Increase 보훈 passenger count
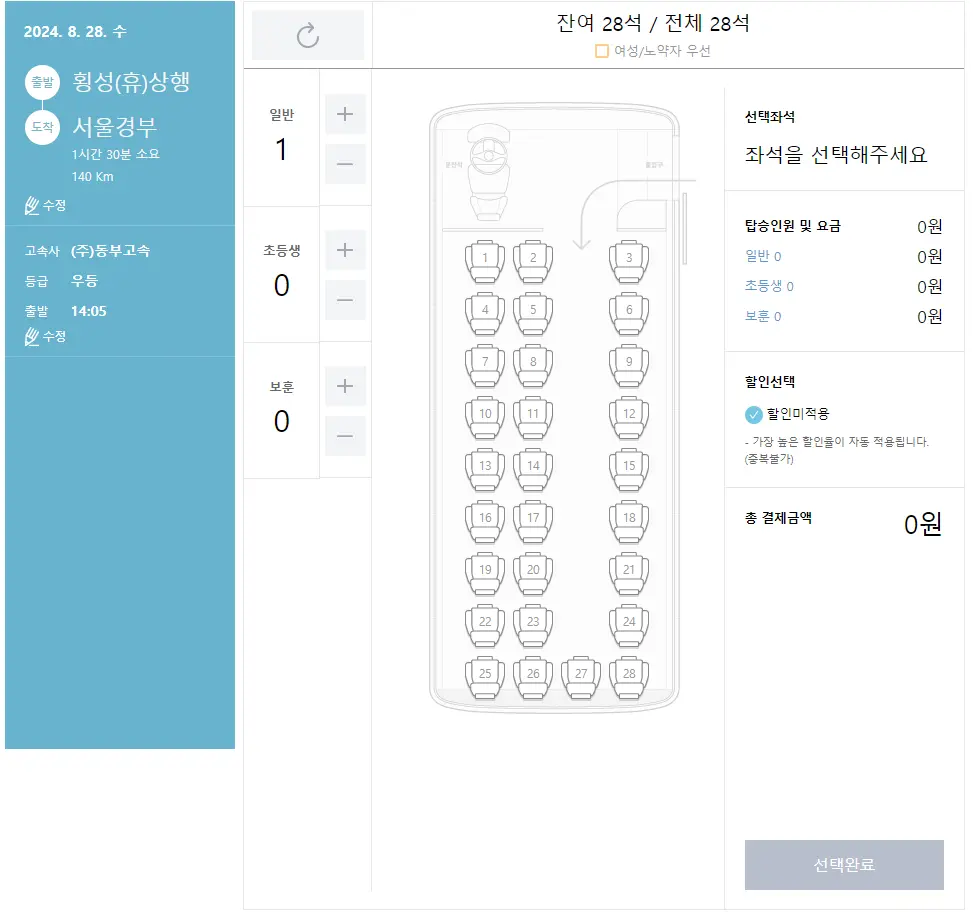The height and width of the screenshot is (917, 973). [x=345, y=385]
